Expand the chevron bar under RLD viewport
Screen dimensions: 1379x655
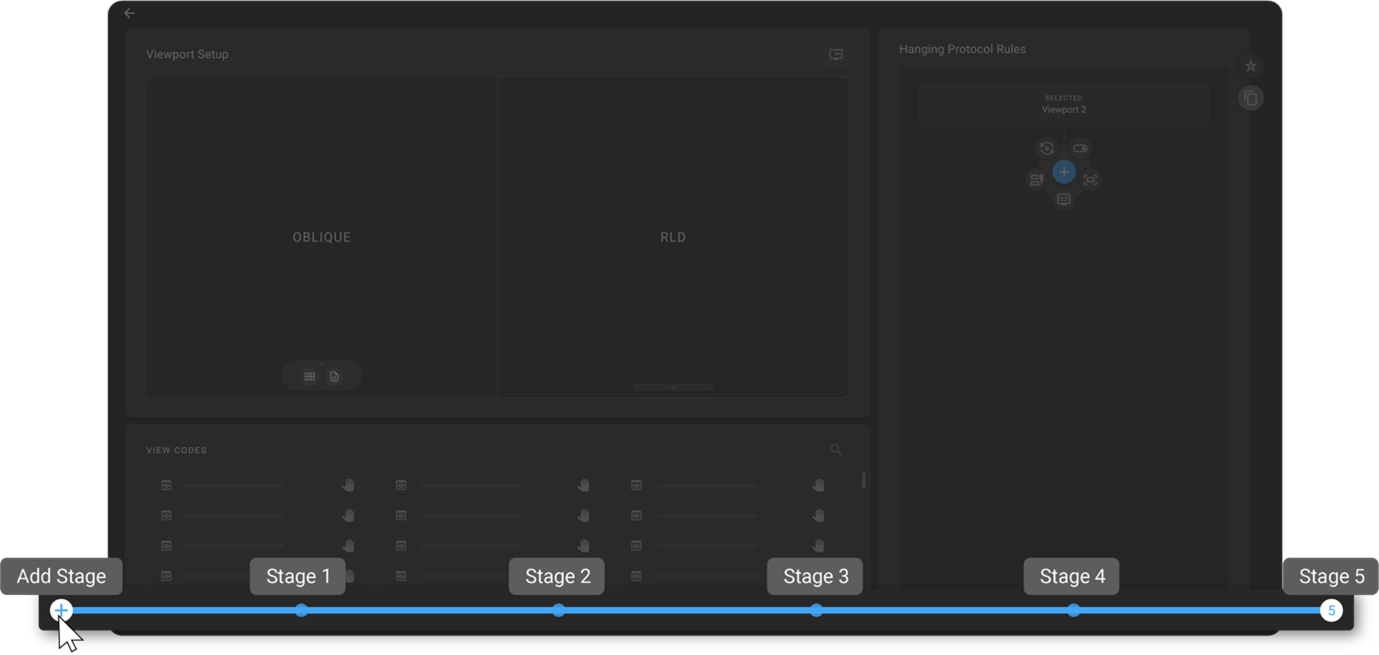pyautogui.click(x=673, y=387)
